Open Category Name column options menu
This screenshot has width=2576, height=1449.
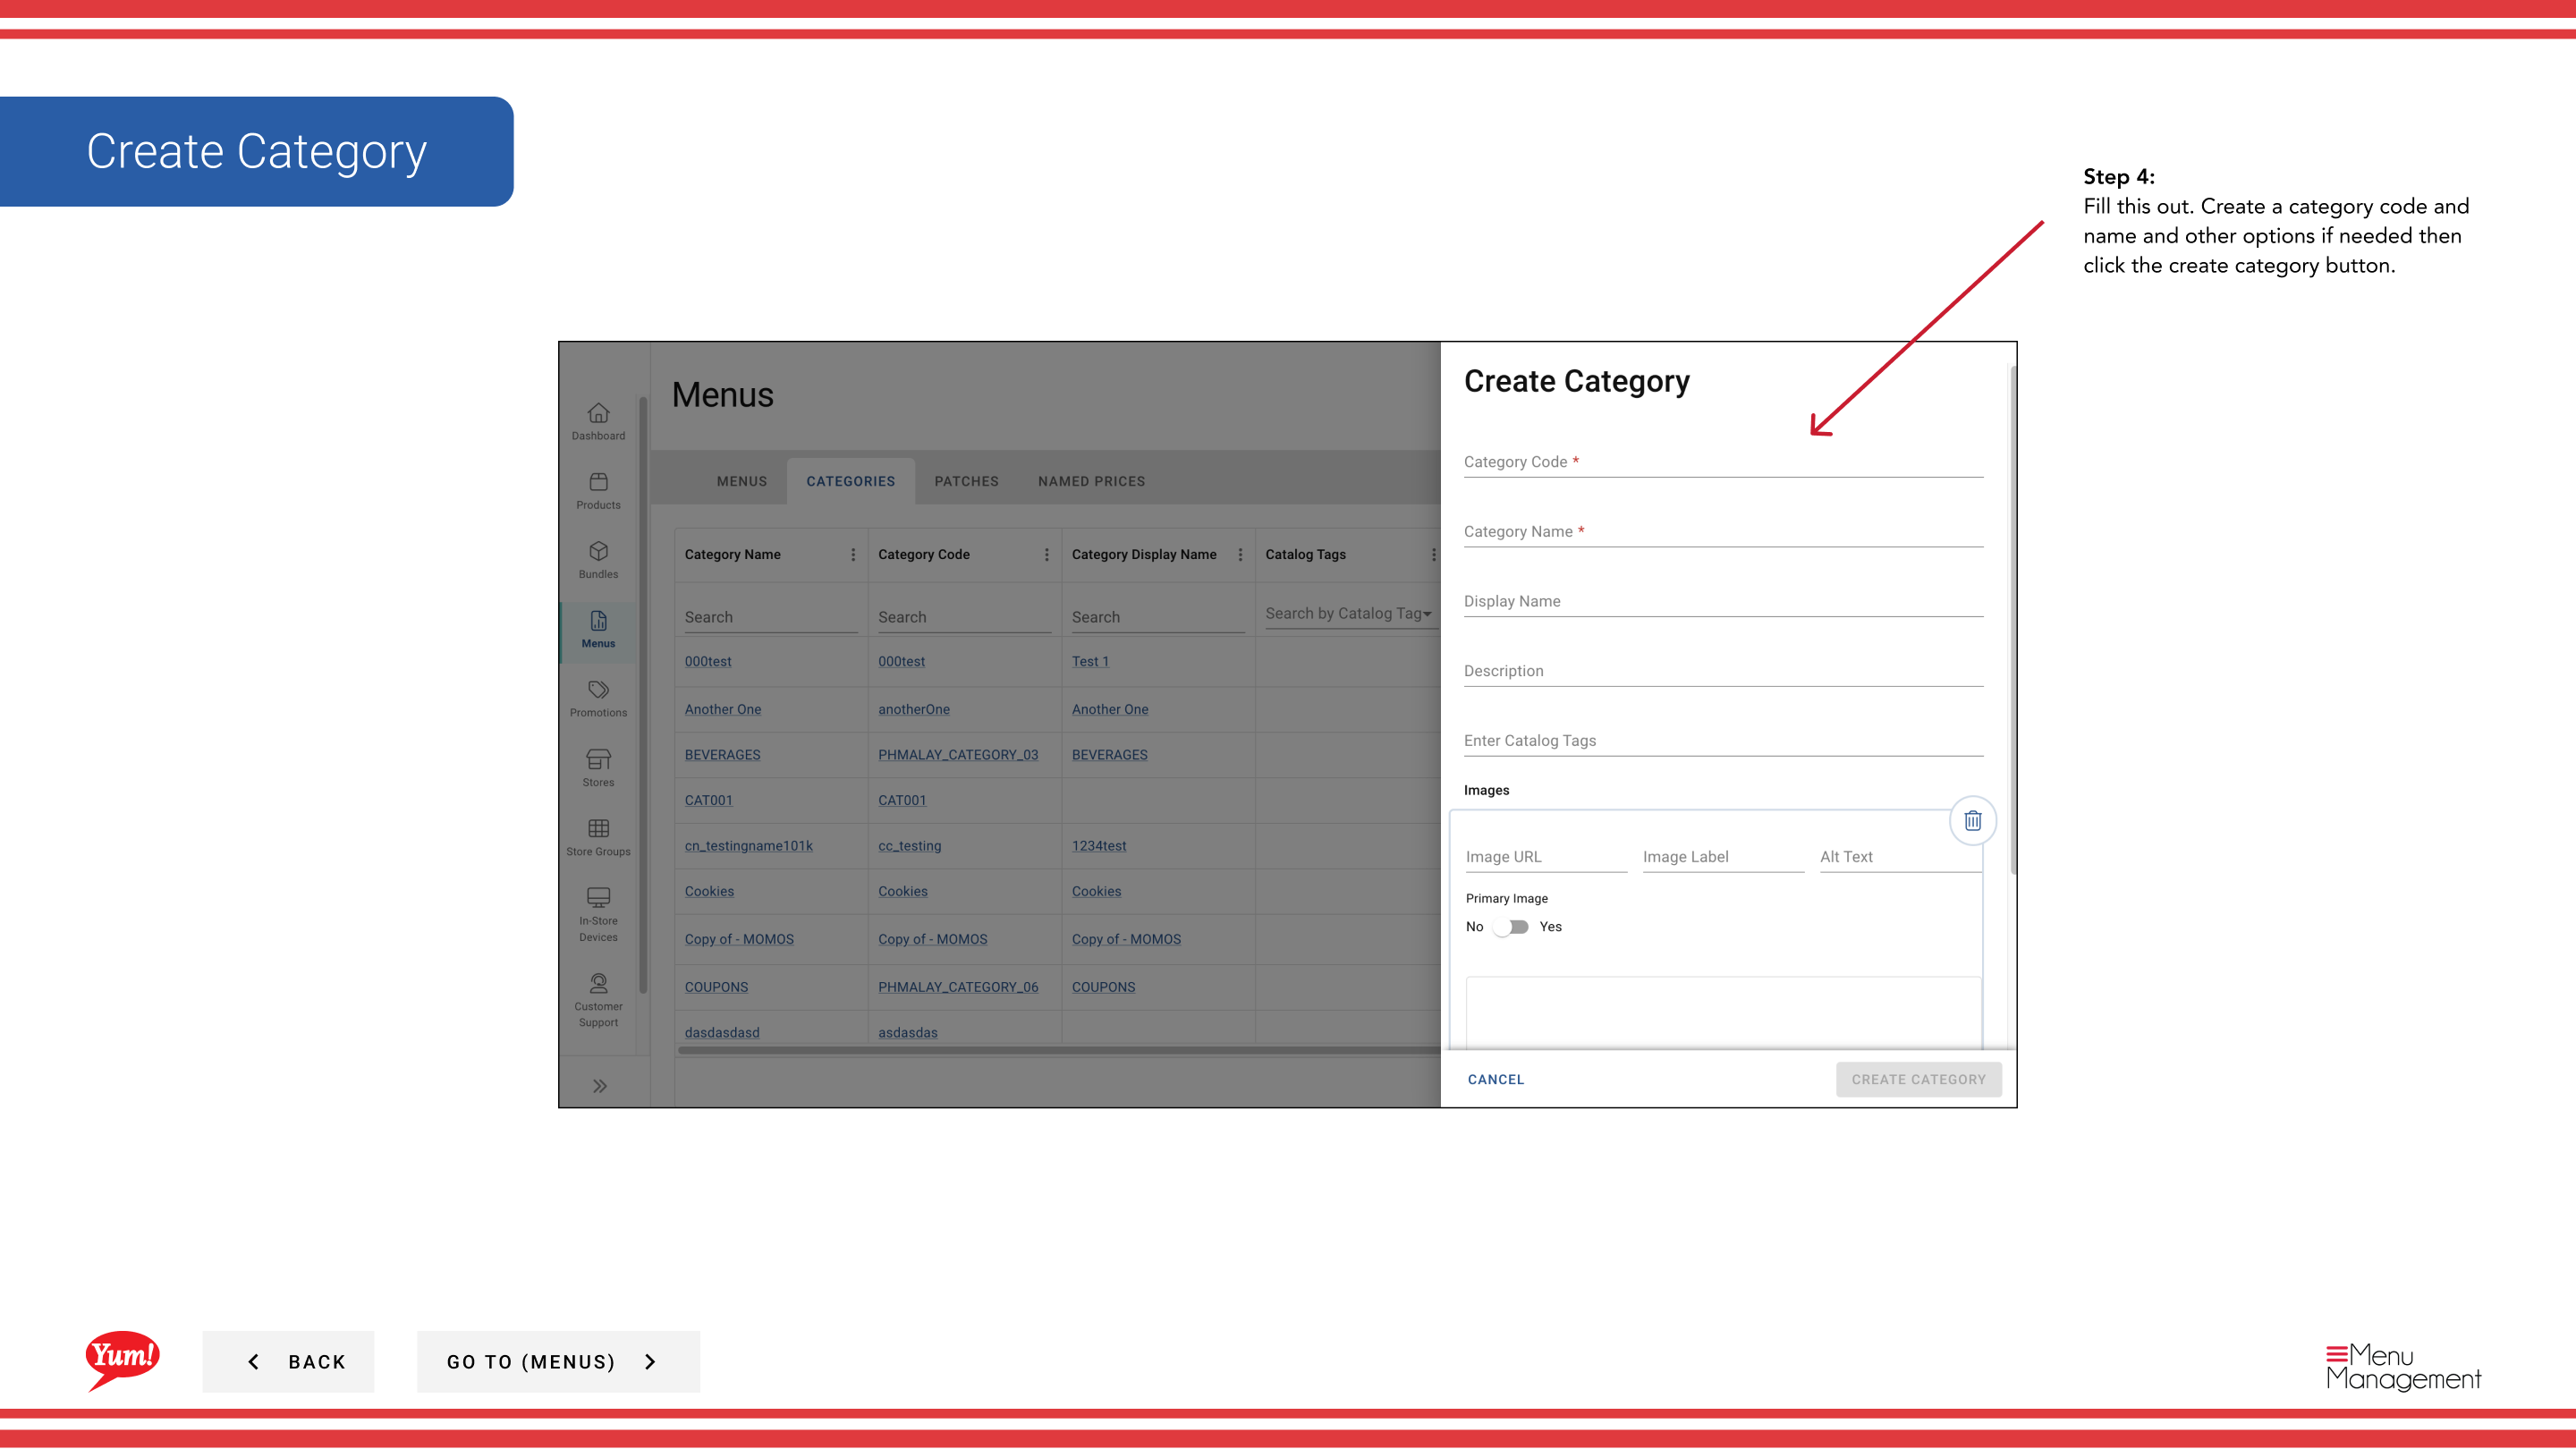pyautogui.click(x=853, y=555)
